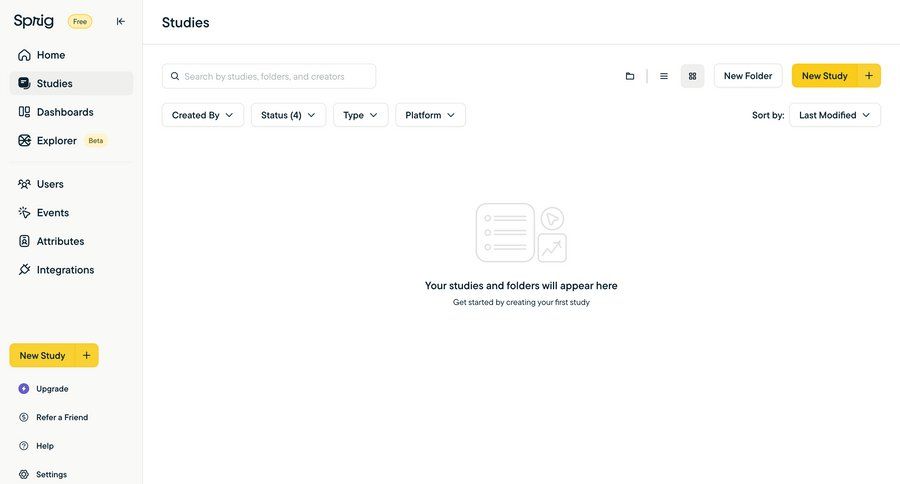Screen dimensions: 900x484
Task: Switch to grid view
Action: click(x=692, y=76)
